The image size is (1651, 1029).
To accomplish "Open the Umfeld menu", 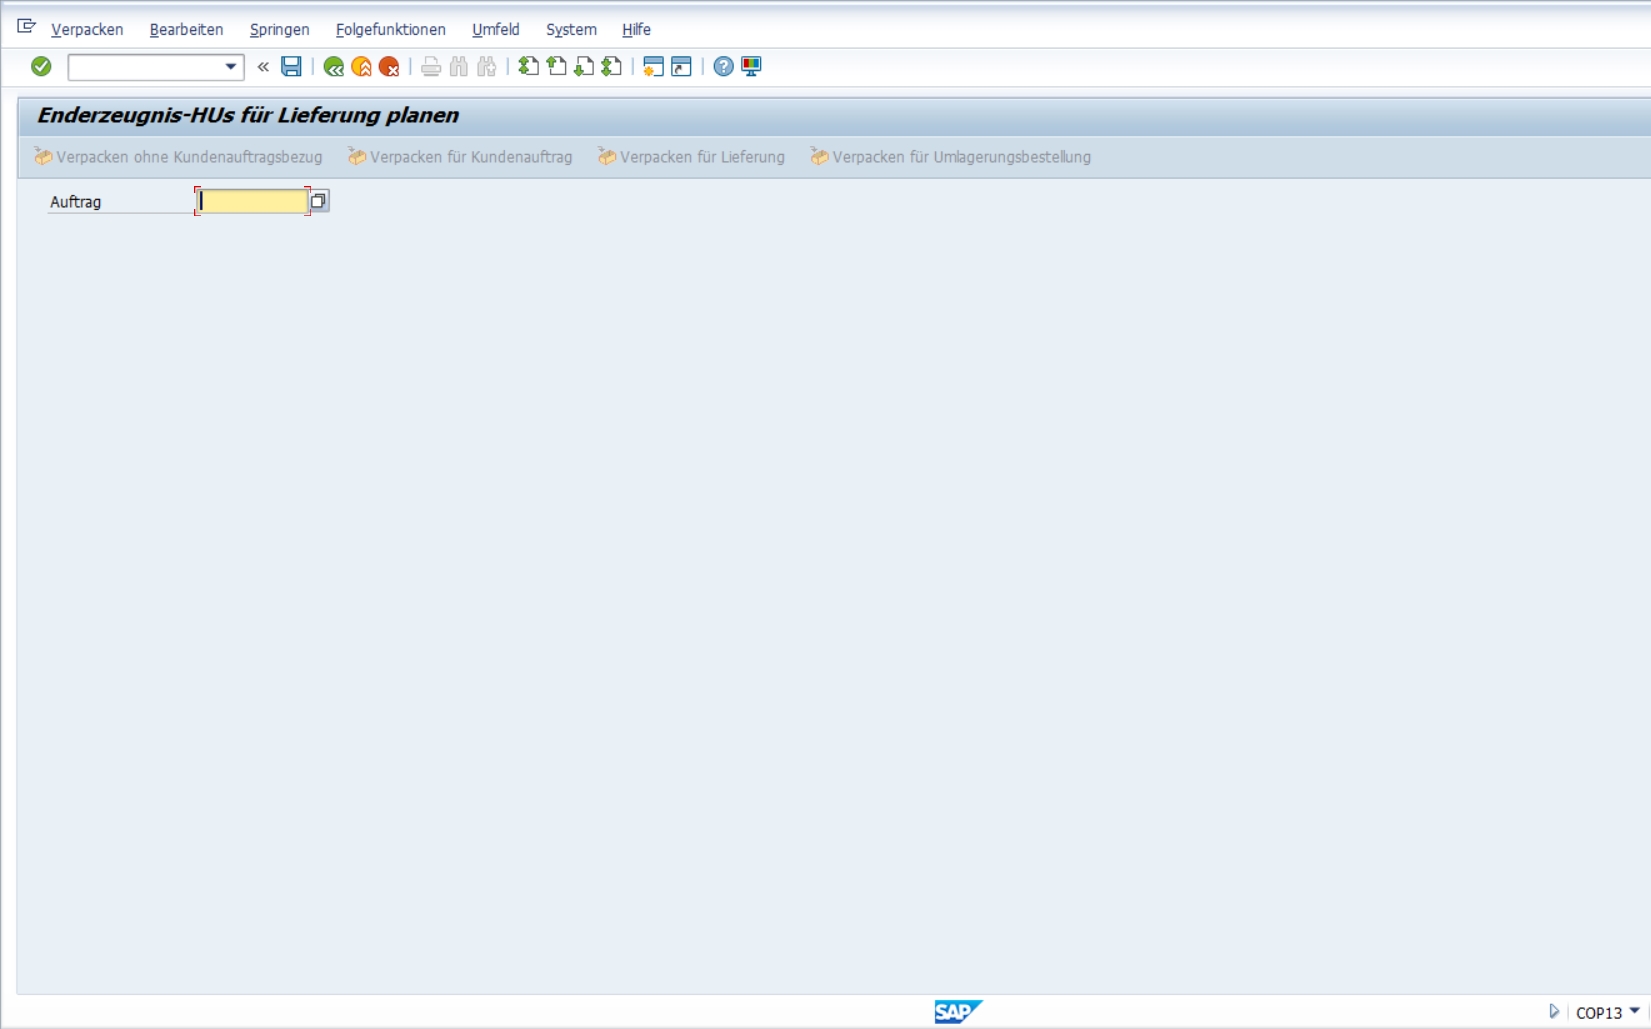I will pyautogui.click(x=496, y=30).
